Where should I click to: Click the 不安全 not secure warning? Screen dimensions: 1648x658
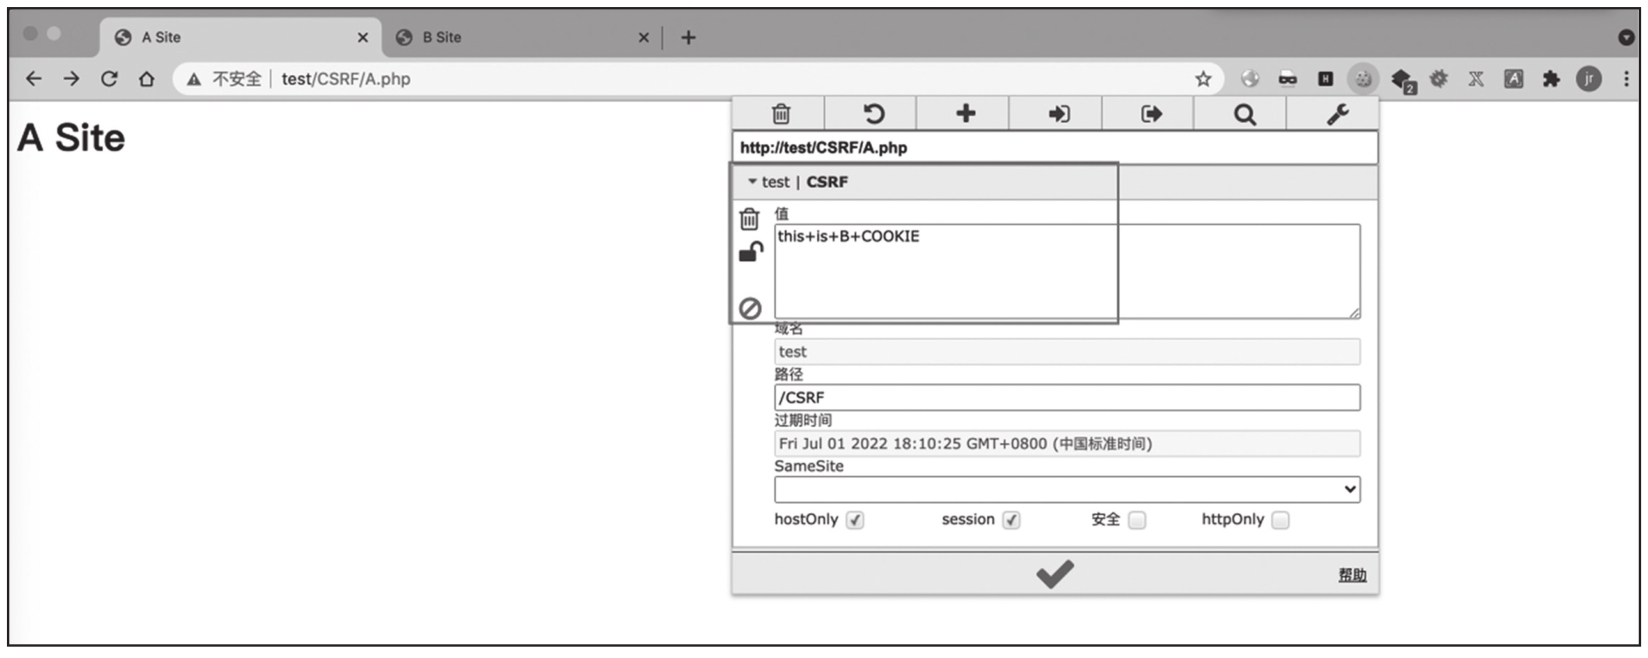click(225, 78)
